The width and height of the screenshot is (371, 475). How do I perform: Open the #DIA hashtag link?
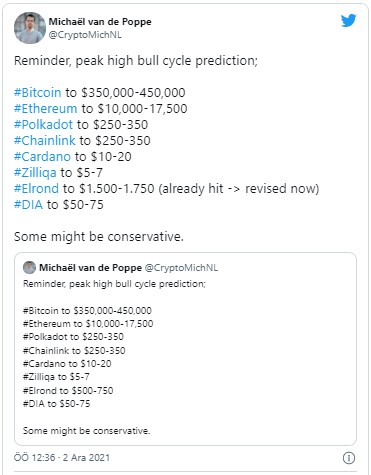[28, 204]
